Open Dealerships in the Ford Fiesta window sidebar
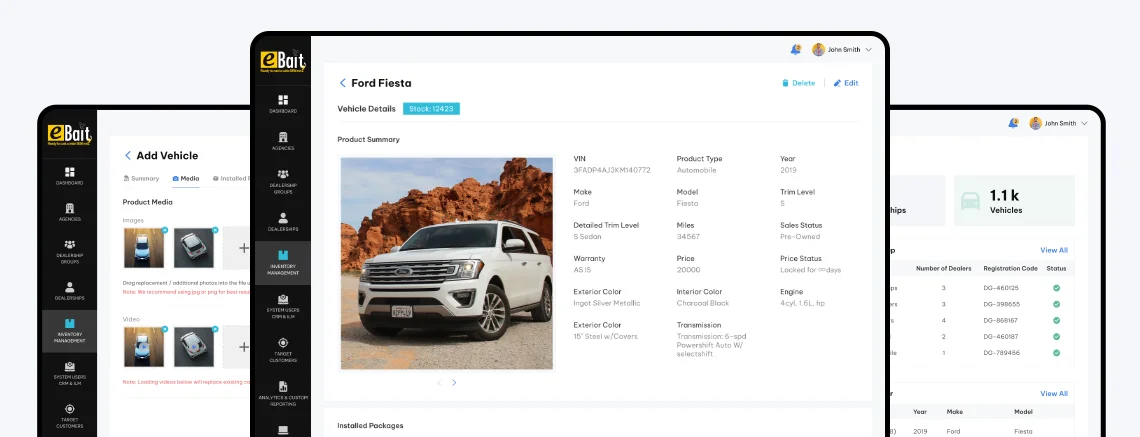This screenshot has width=1140, height=437. pyautogui.click(x=283, y=222)
